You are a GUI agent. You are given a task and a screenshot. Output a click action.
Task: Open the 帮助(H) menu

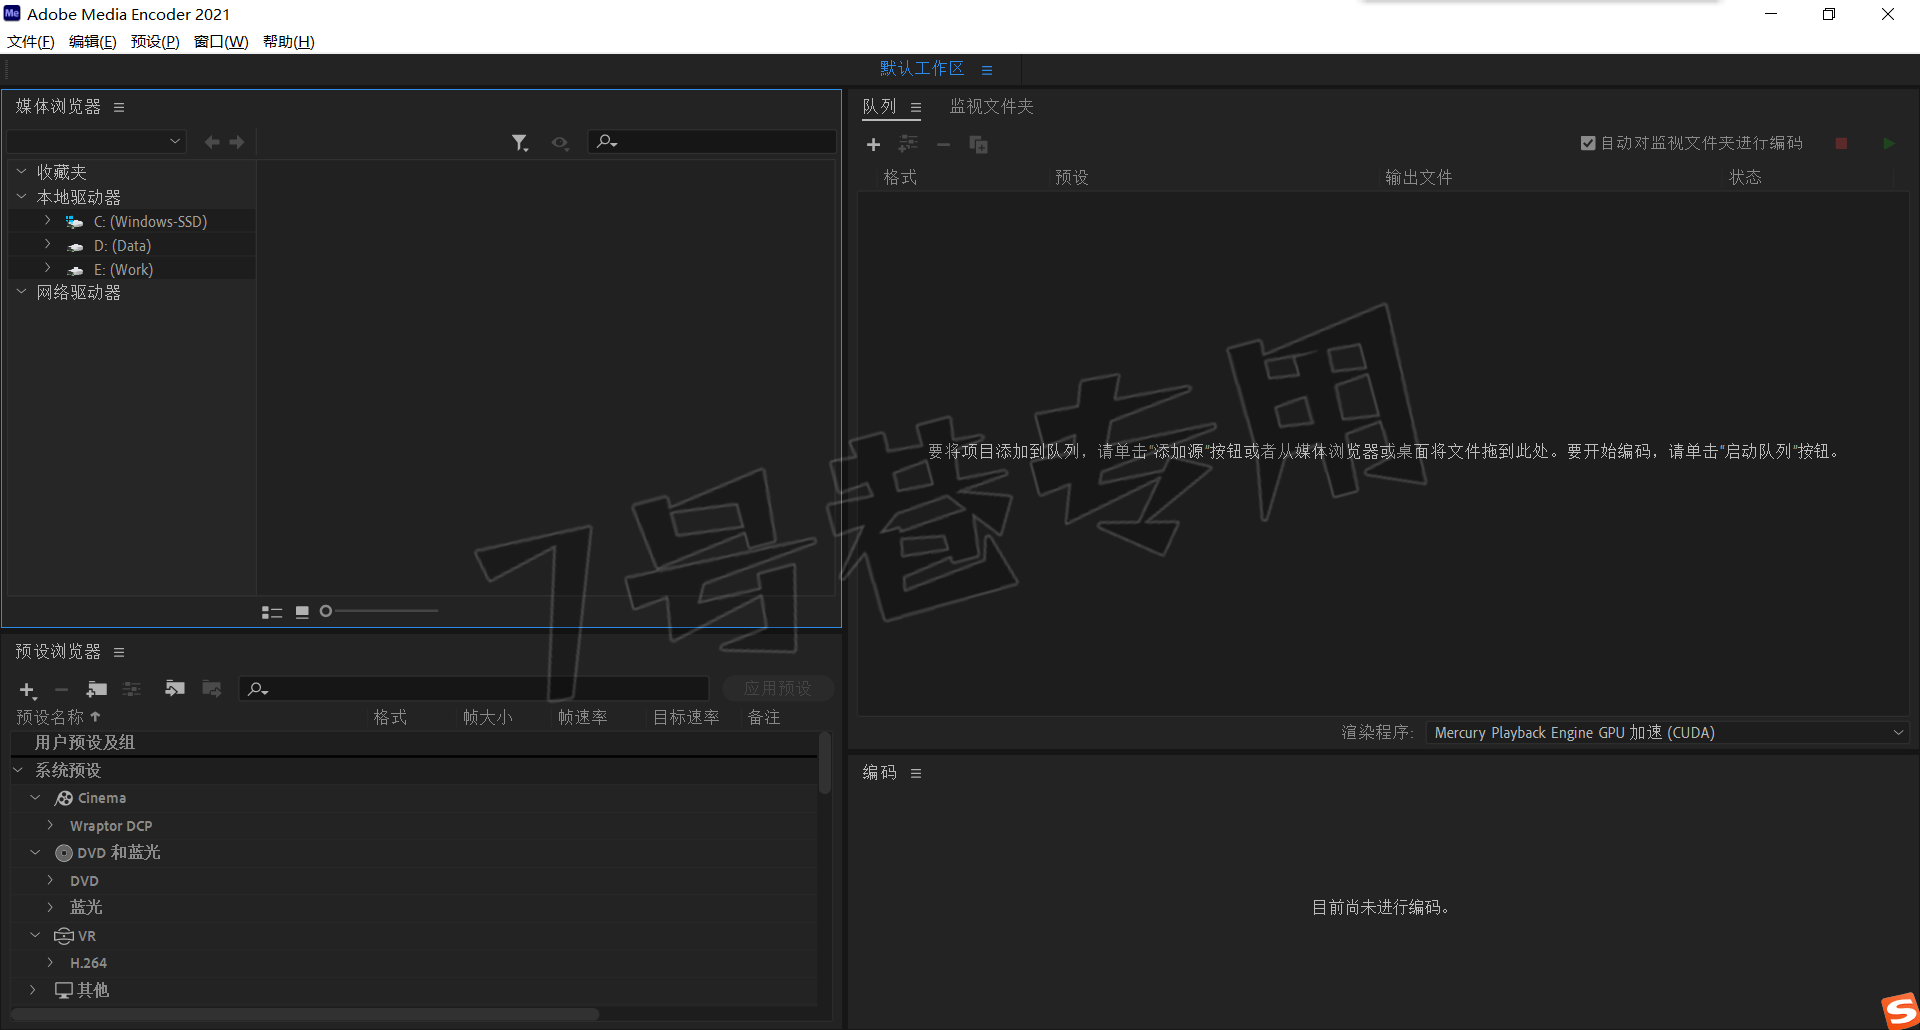288,42
